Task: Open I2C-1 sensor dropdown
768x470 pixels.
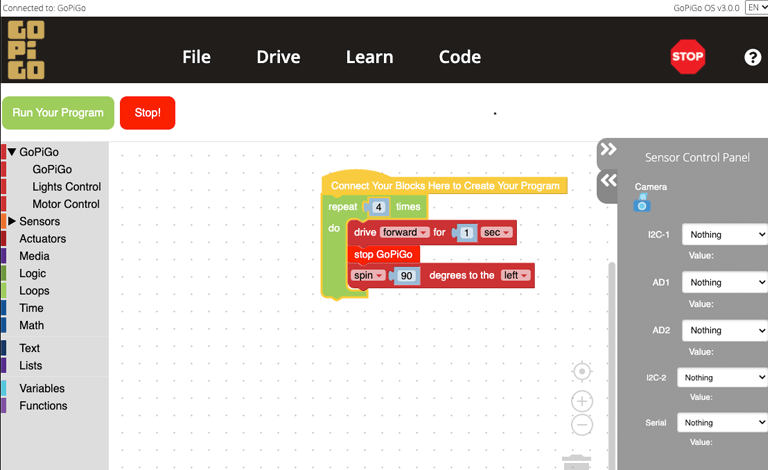Action: pyautogui.click(x=724, y=235)
